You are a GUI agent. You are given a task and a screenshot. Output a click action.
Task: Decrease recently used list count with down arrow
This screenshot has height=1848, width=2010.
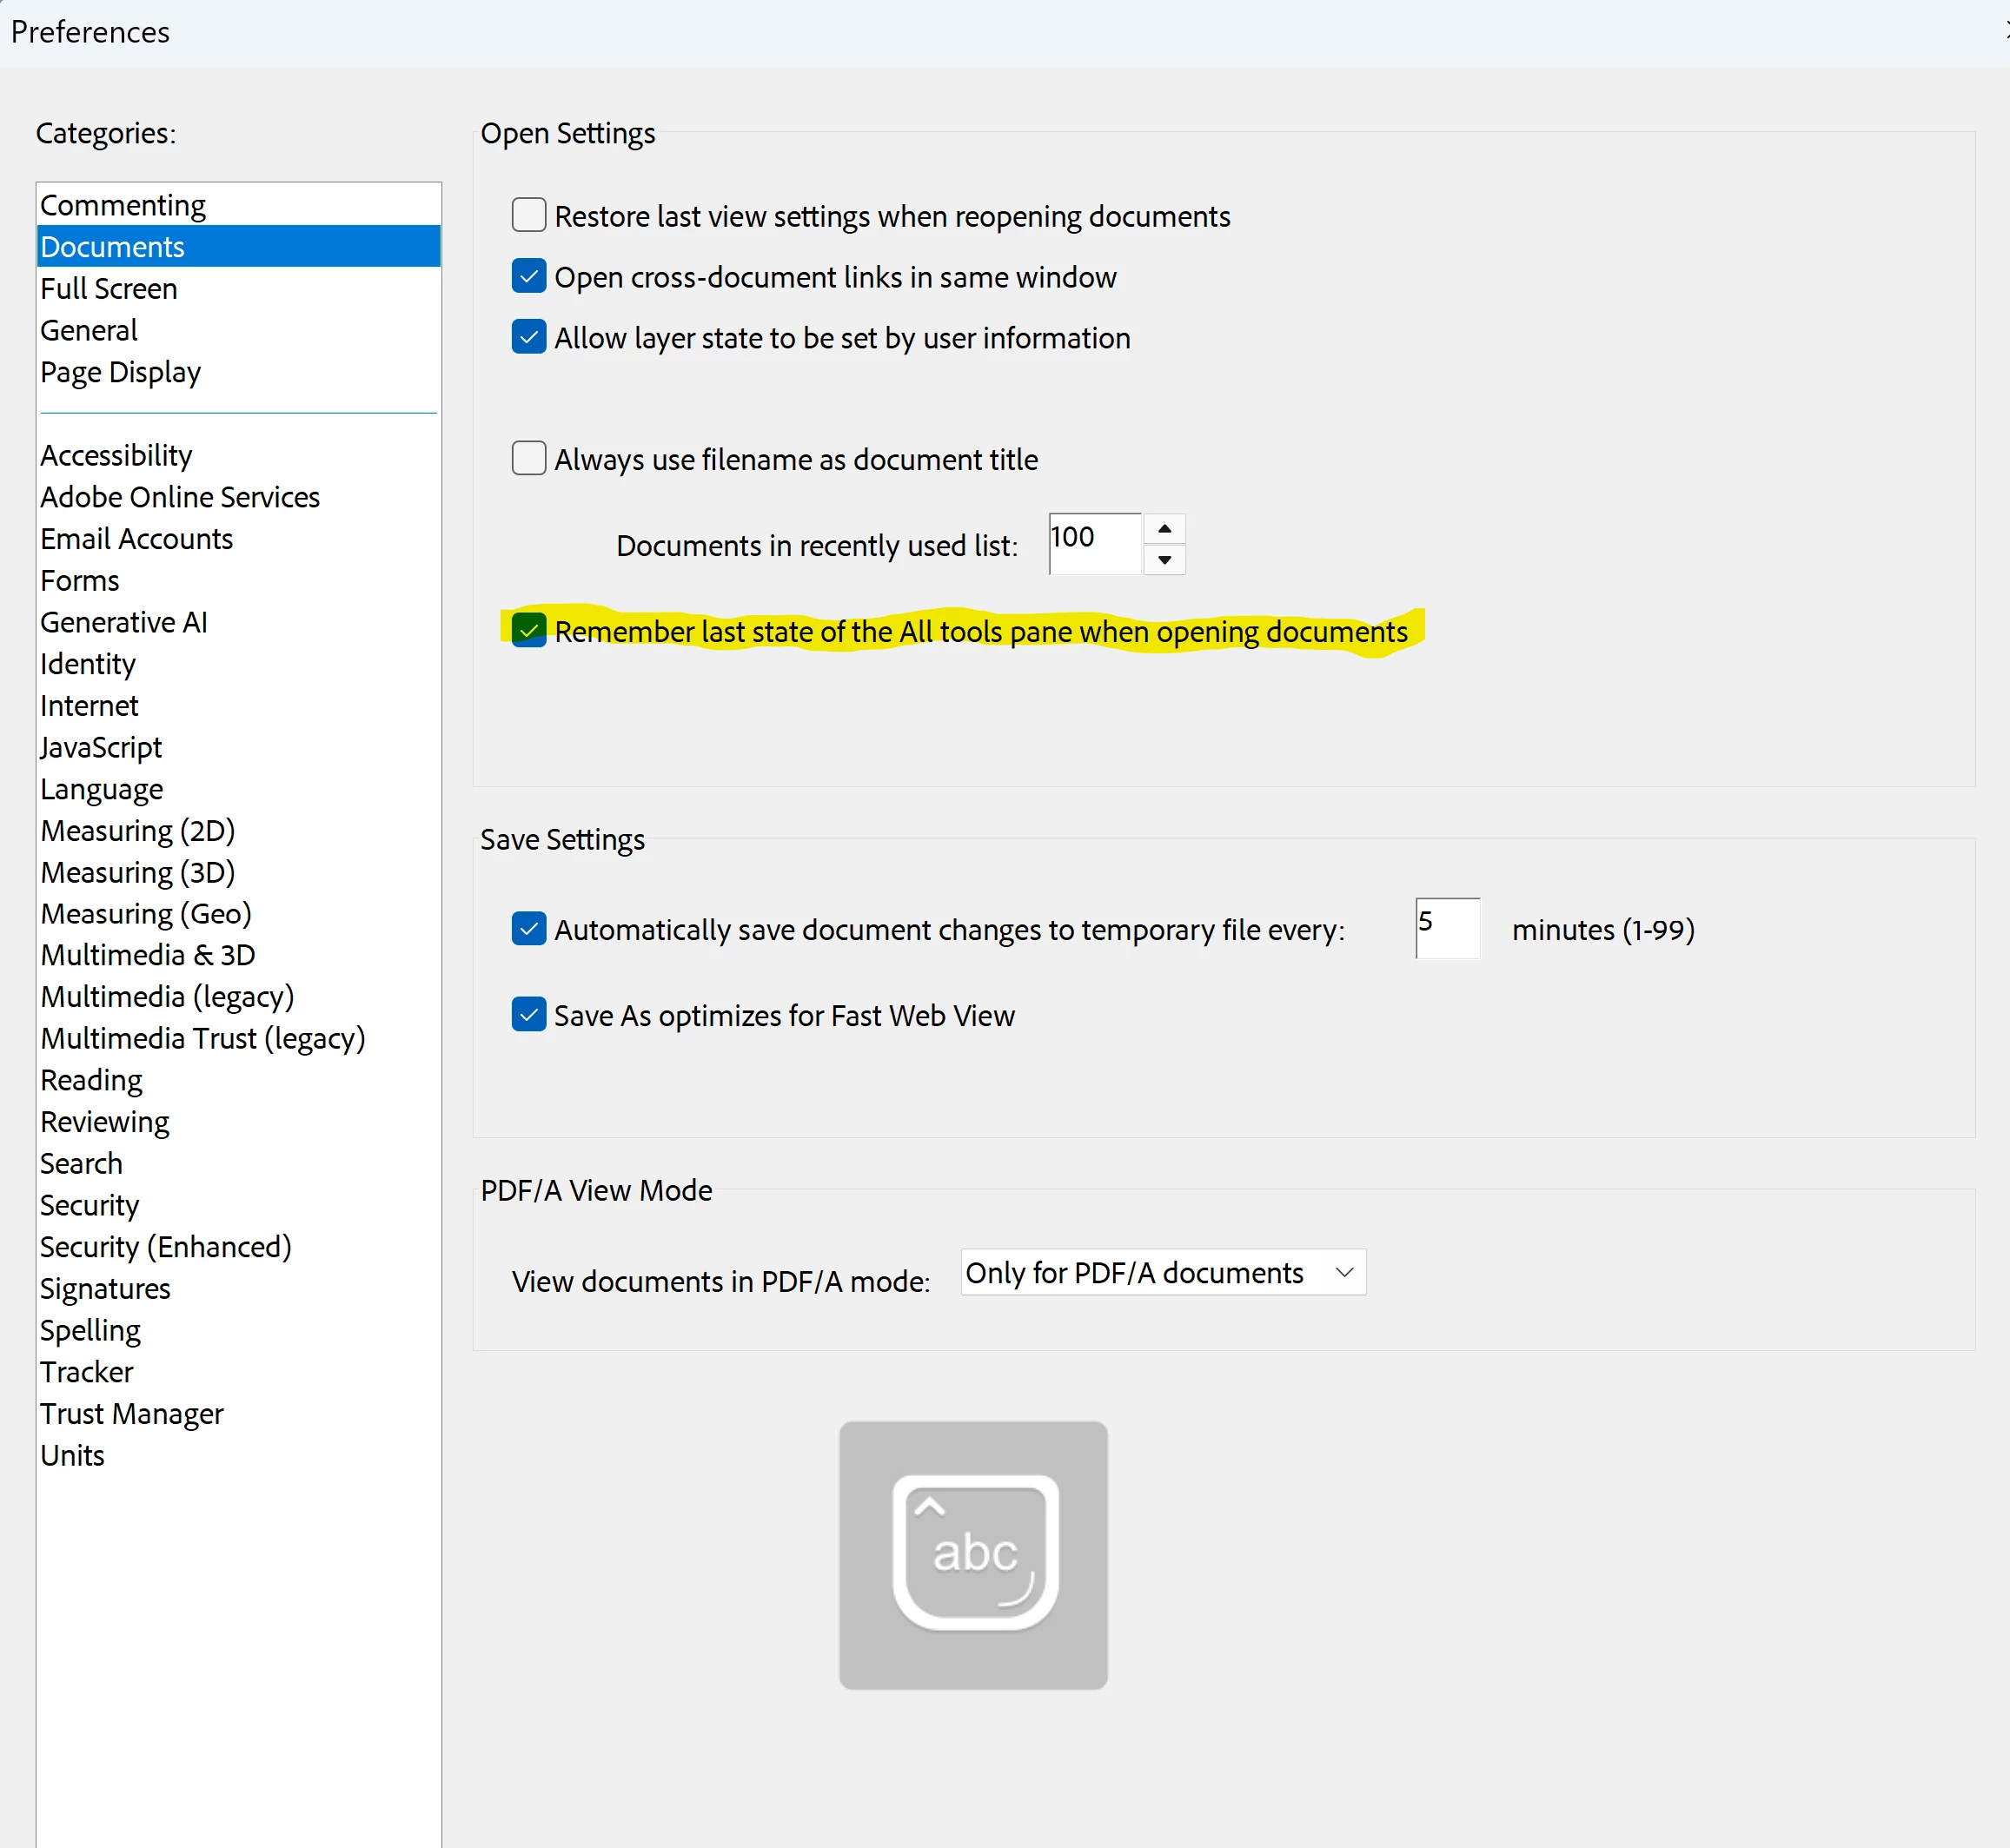coord(1164,560)
